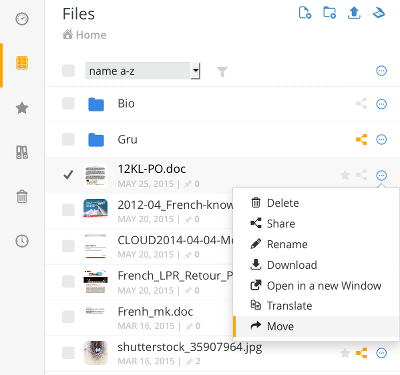Open the shutterstock_35907964.jpg file name
This screenshot has width=400, height=375.
coord(190,347)
